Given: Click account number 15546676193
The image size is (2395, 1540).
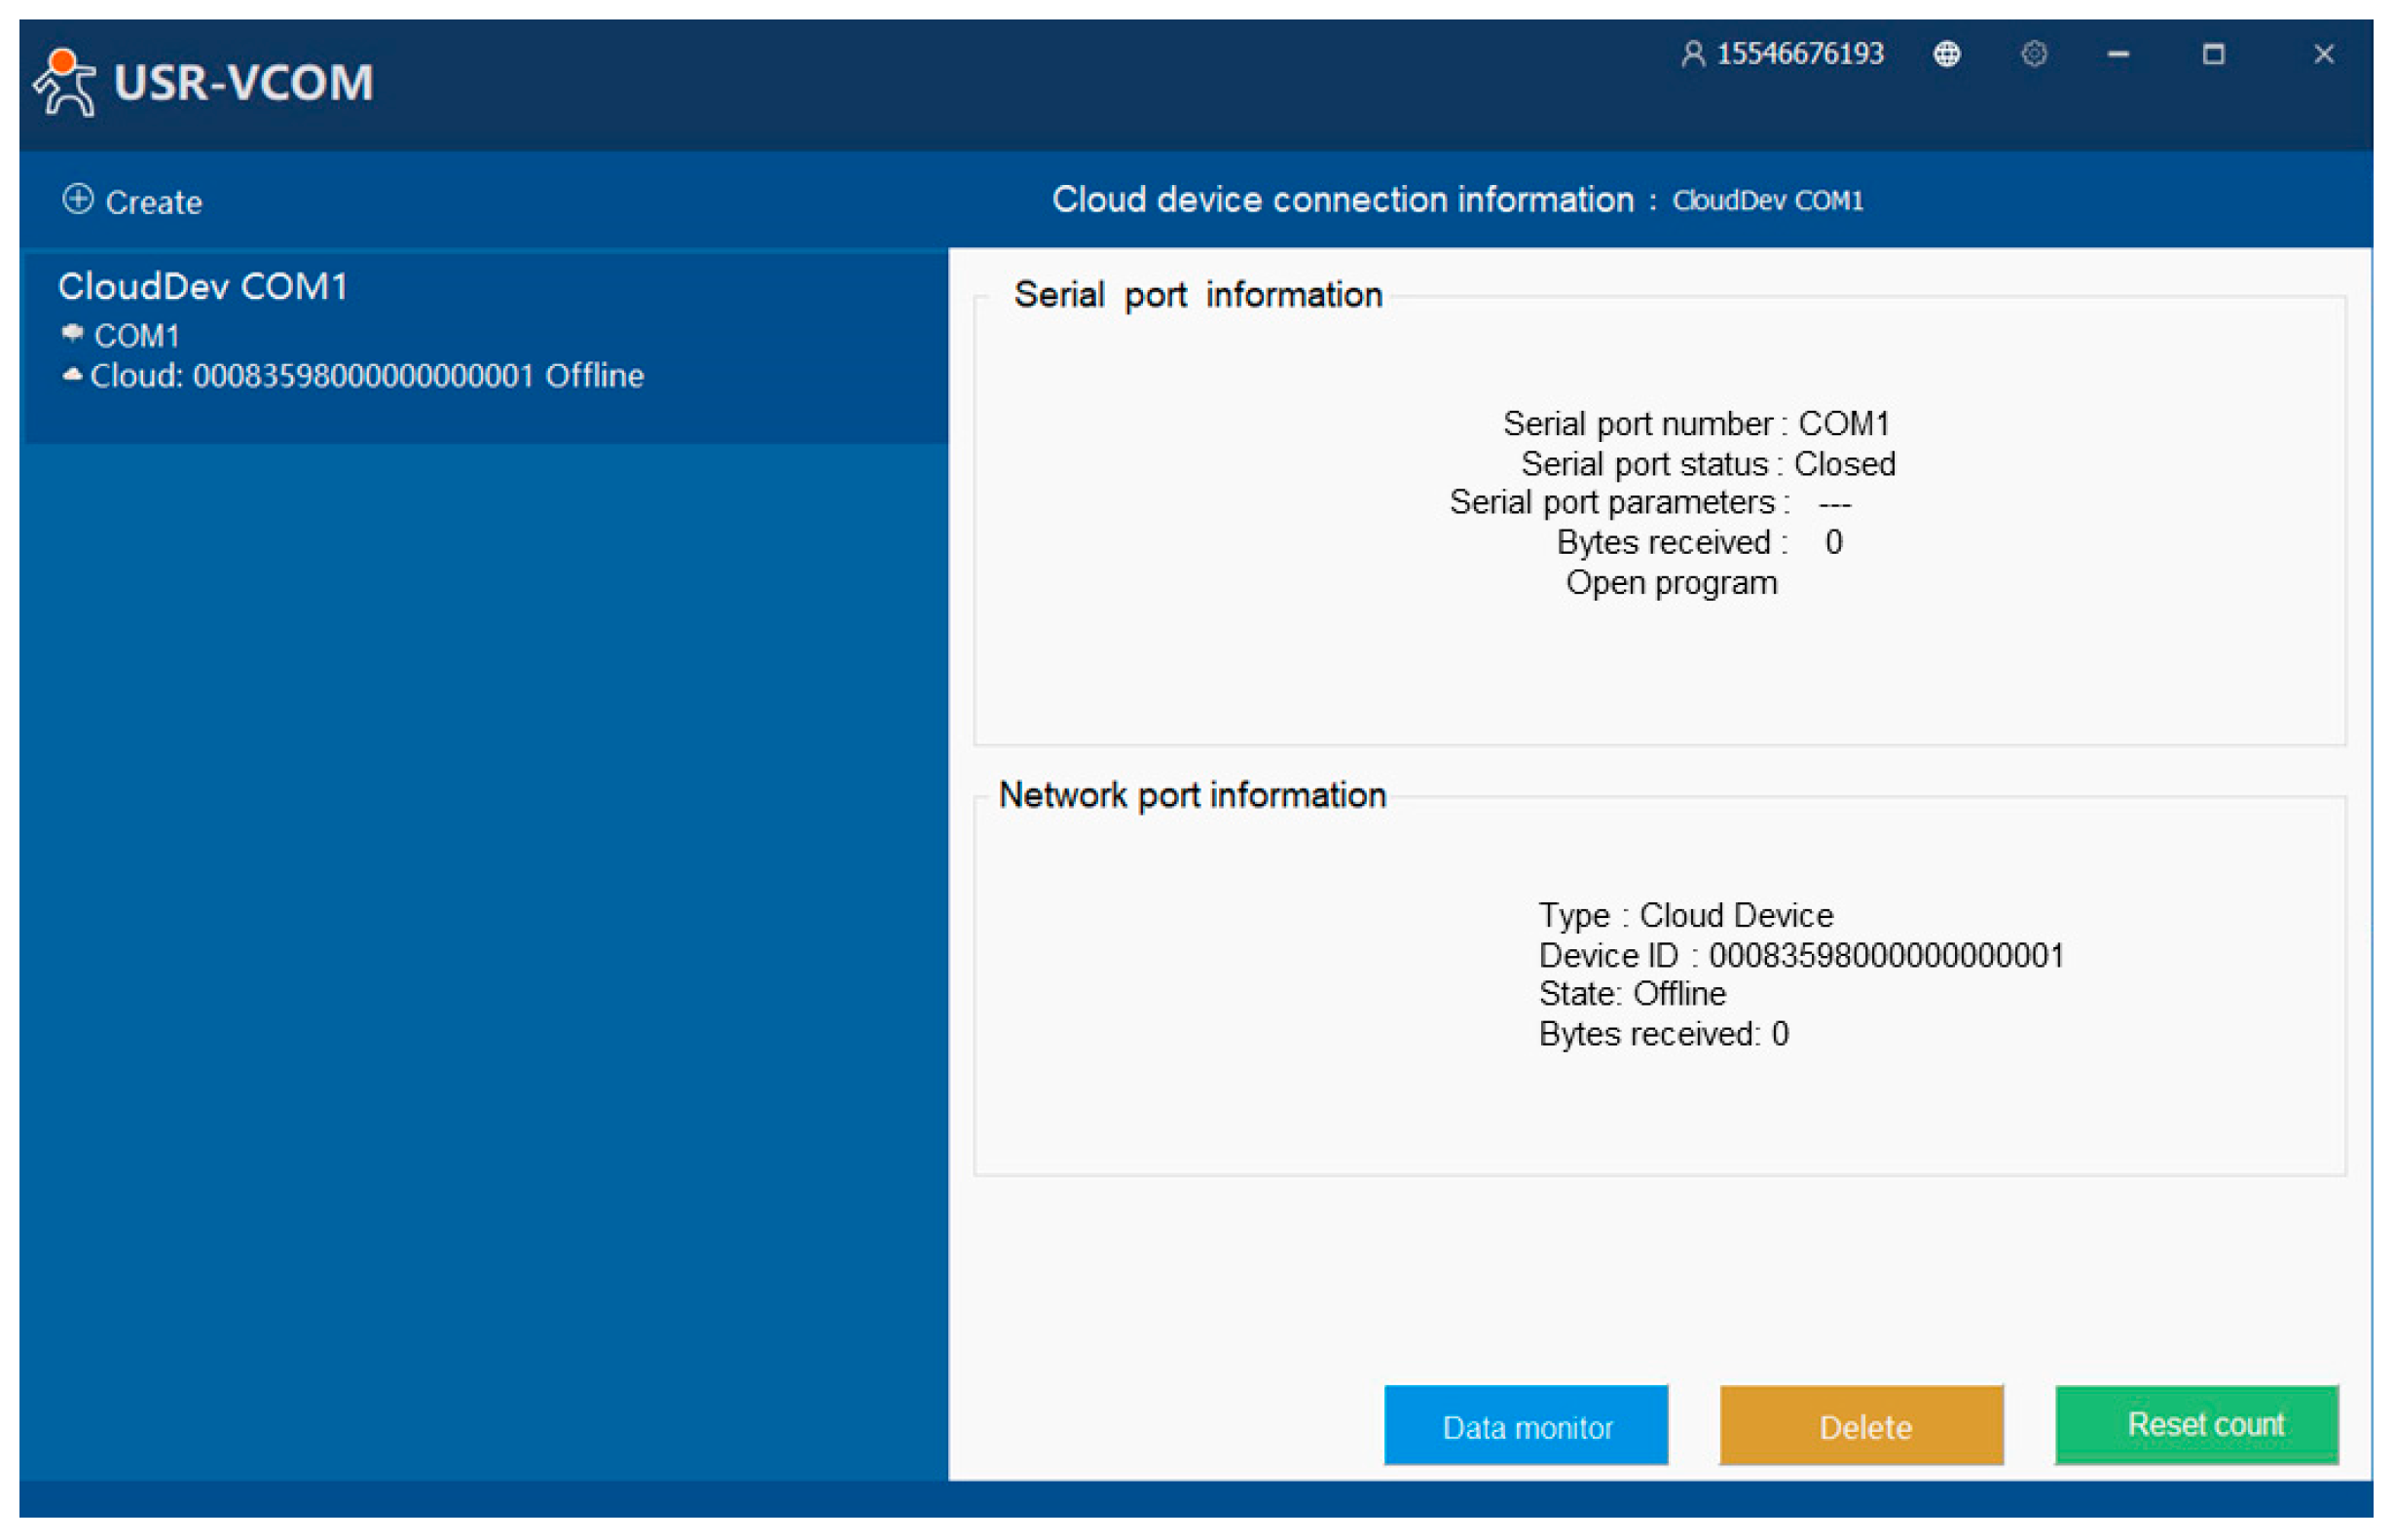Looking at the screenshot, I should click(x=1800, y=54).
